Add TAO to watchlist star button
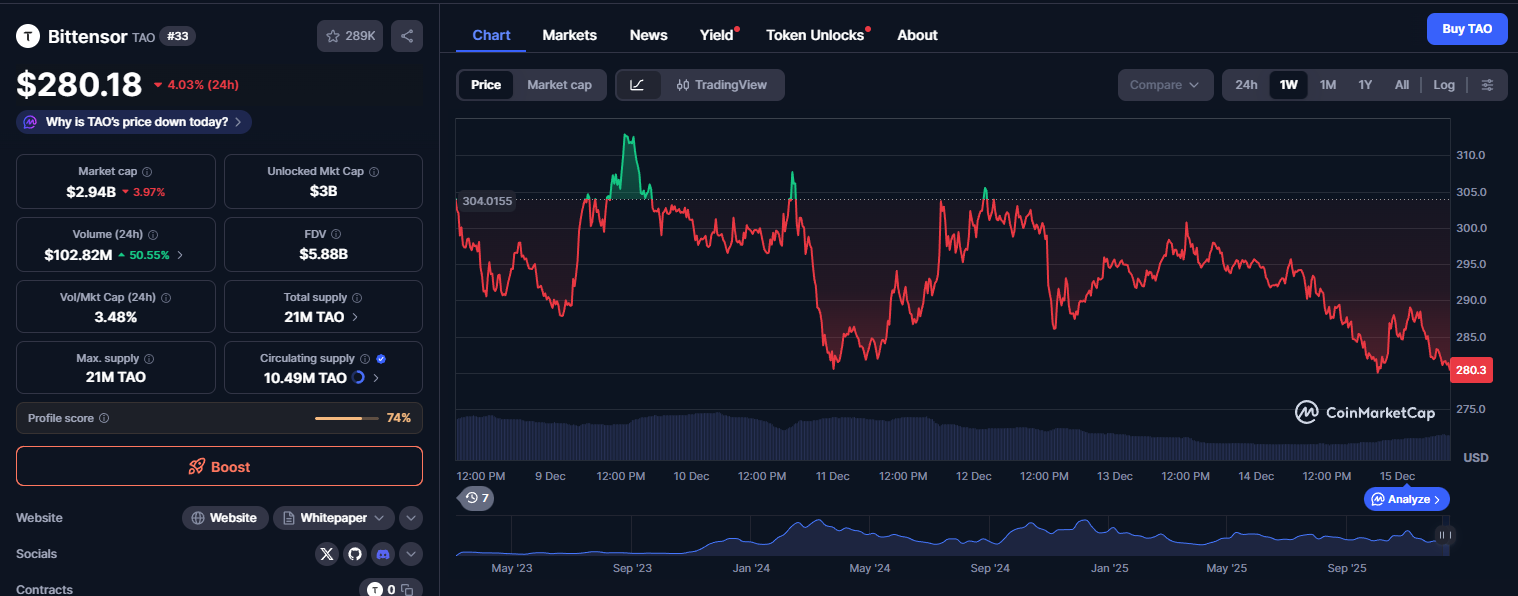Screen dimensions: 1518x596 (x=349, y=36)
